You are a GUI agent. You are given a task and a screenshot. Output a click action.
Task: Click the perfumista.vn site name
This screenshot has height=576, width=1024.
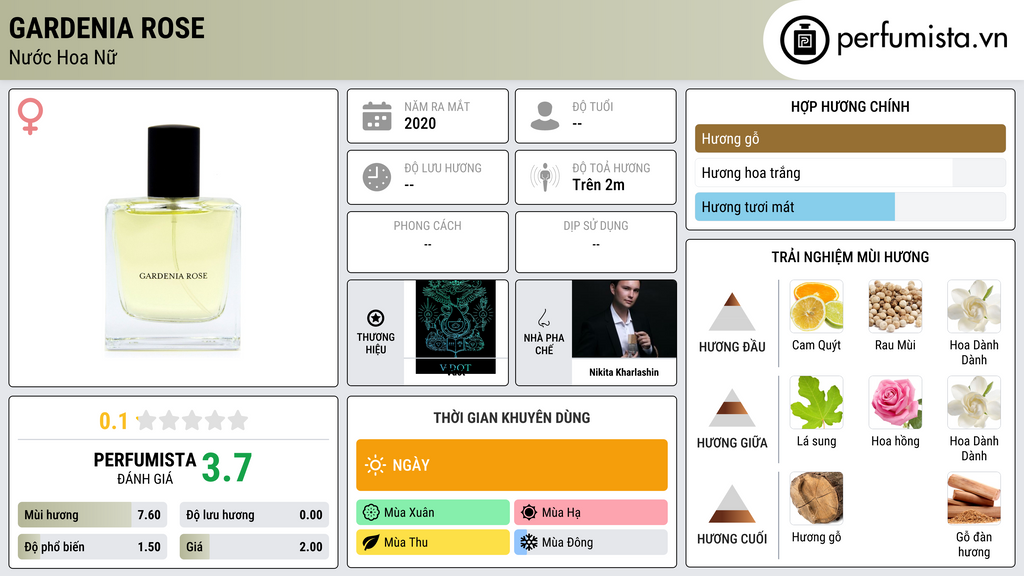point(922,39)
